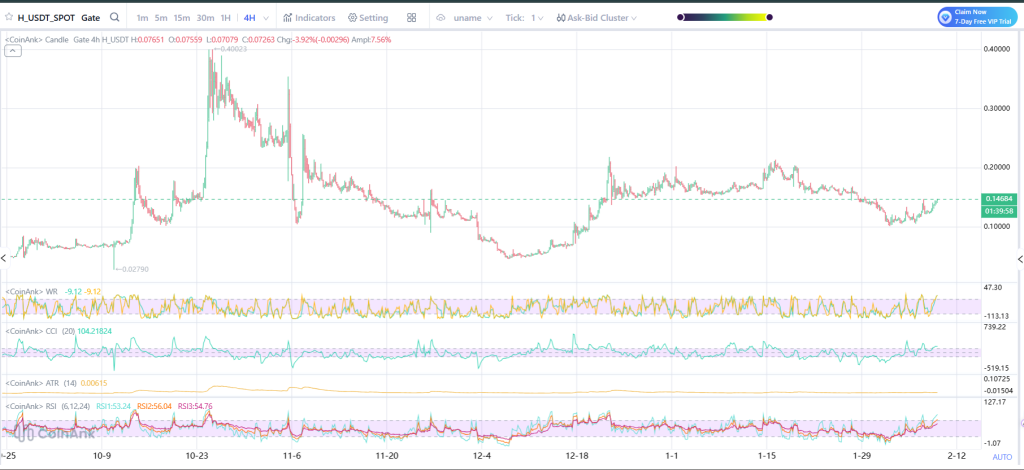The image size is (1024, 470).
Task: Open the Indicators chart icon
Action: [288, 18]
